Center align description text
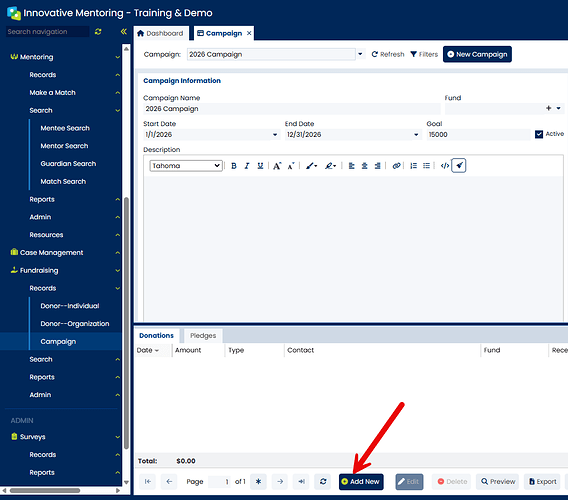The width and height of the screenshot is (568, 500). click(x=364, y=166)
